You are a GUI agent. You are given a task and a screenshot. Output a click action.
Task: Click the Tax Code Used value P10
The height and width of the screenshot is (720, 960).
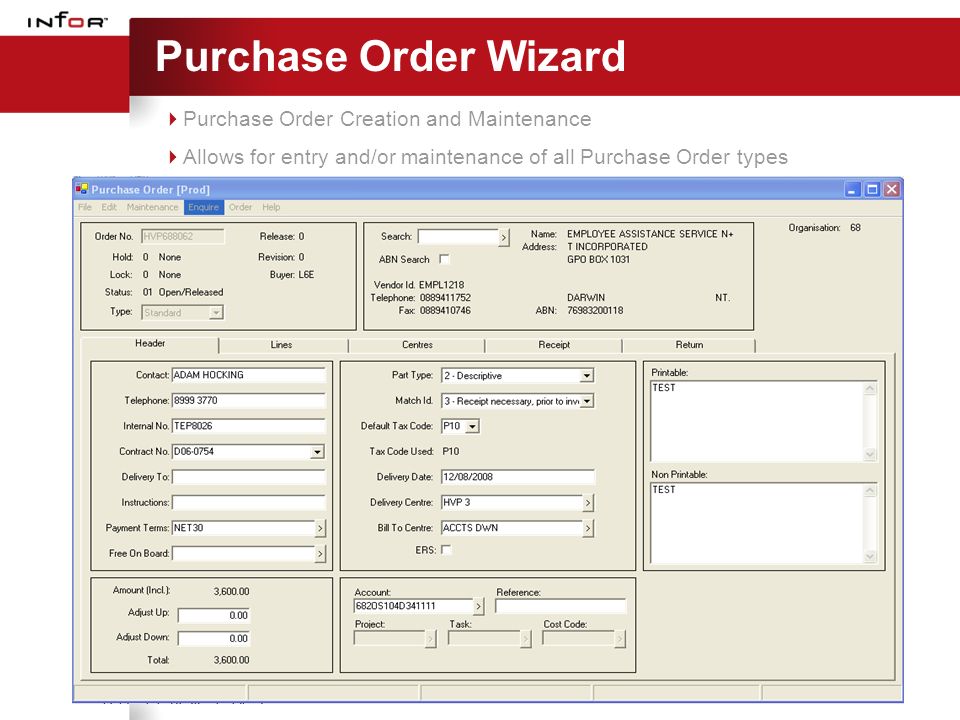click(451, 451)
